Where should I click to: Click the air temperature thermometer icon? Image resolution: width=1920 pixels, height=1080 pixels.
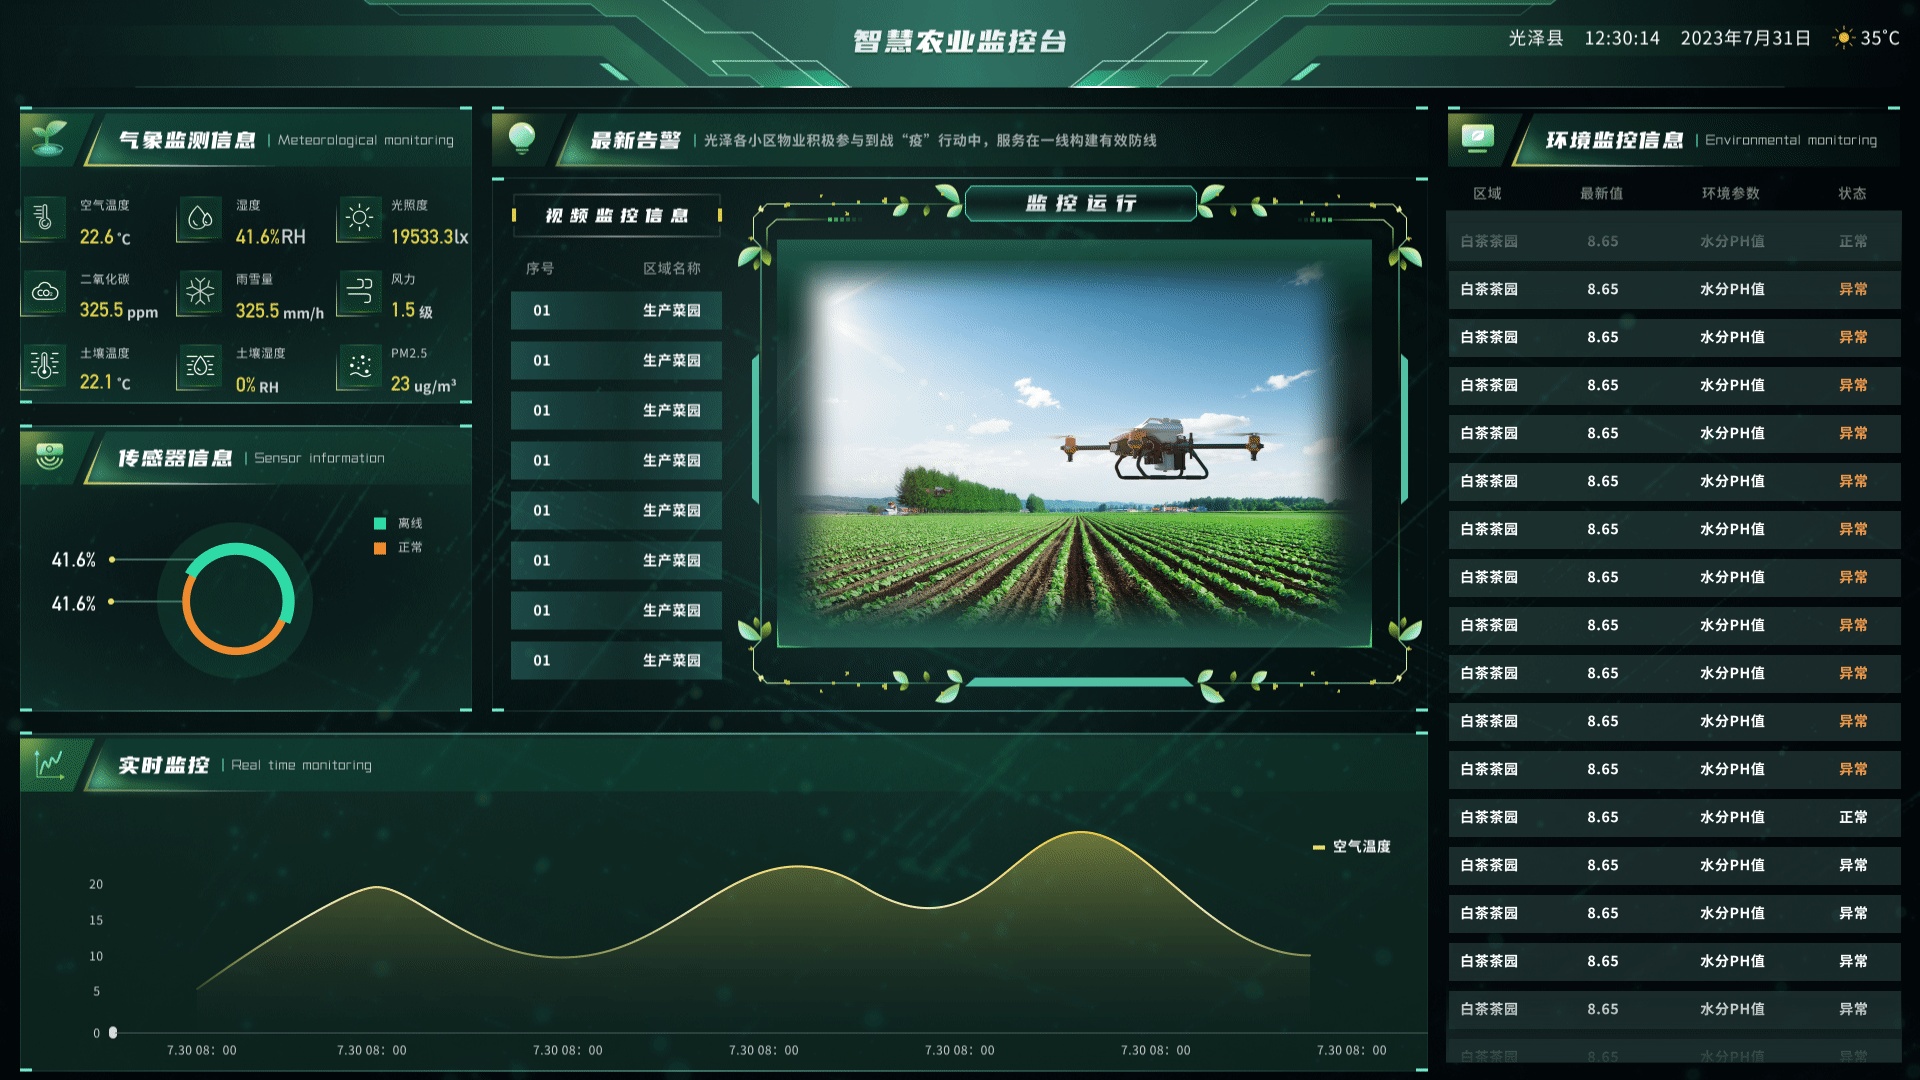pos(43,218)
